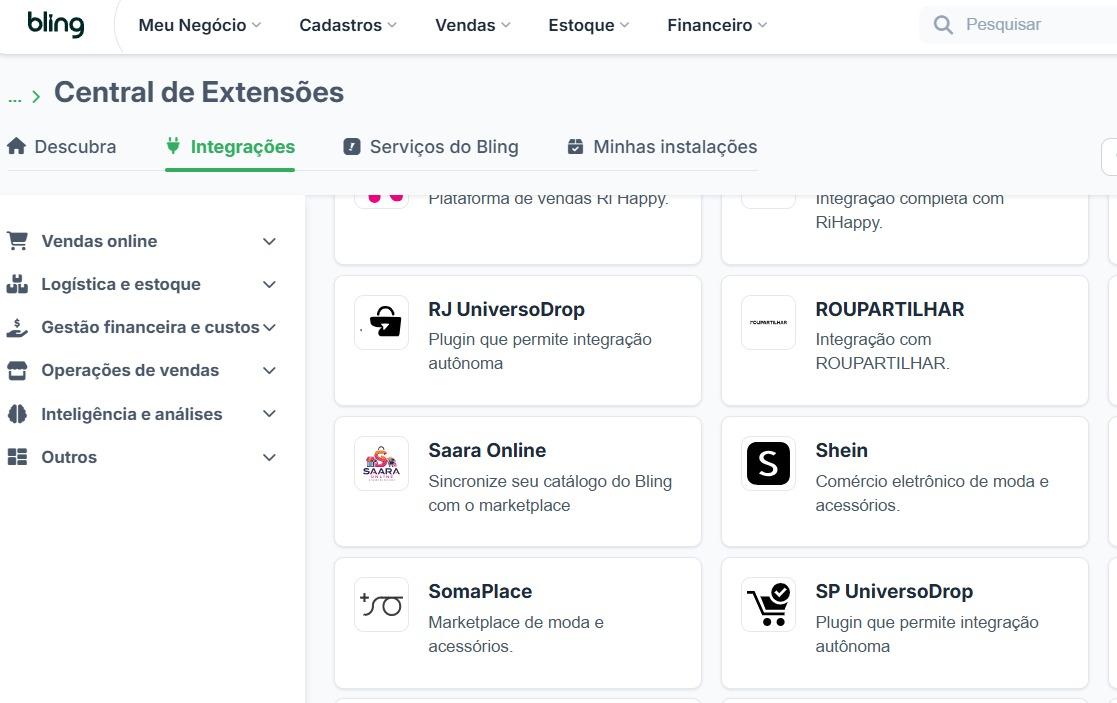Open the Shein integration

905,481
